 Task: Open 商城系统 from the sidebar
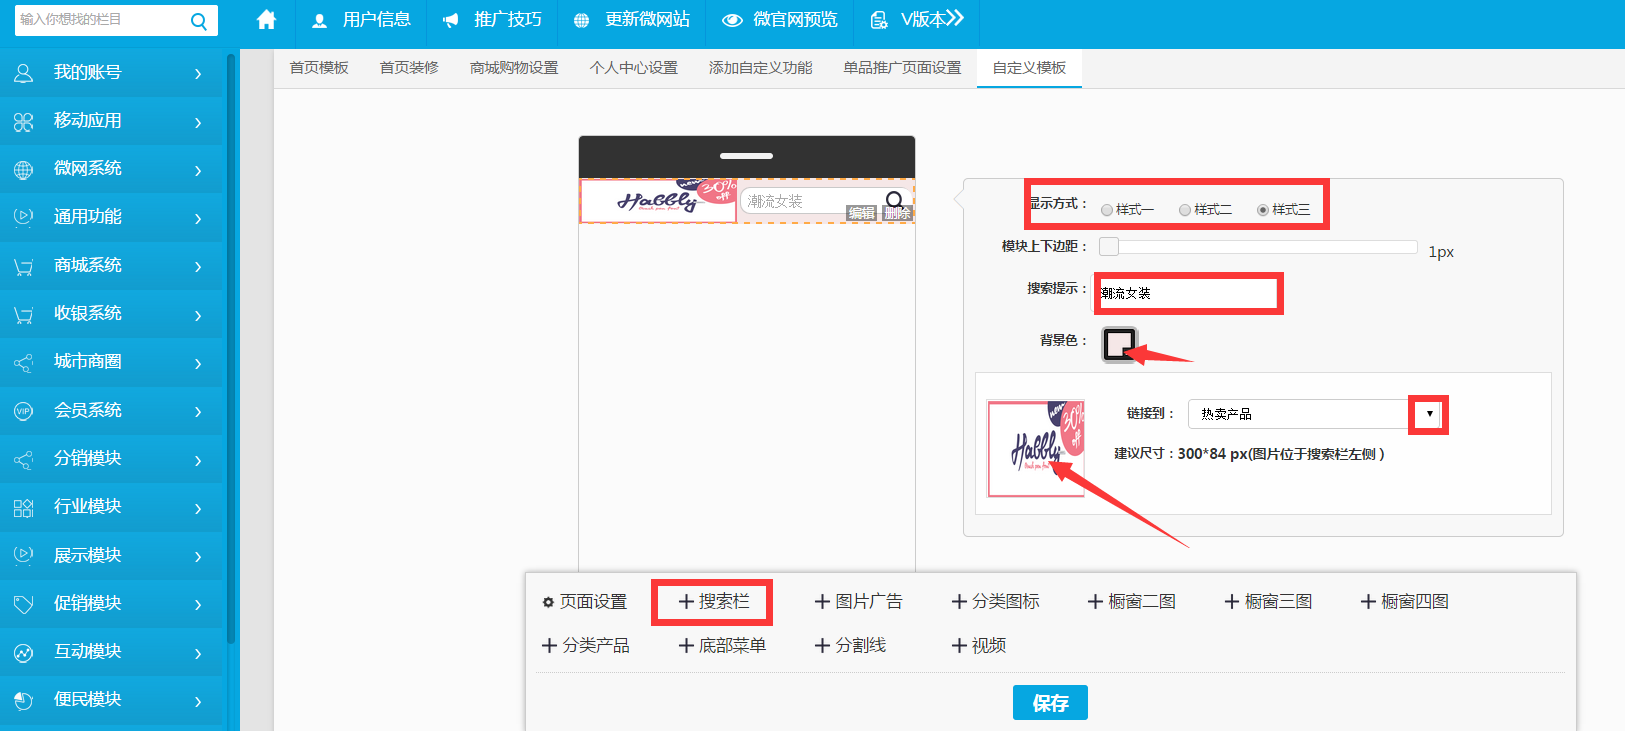click(110, 265)
